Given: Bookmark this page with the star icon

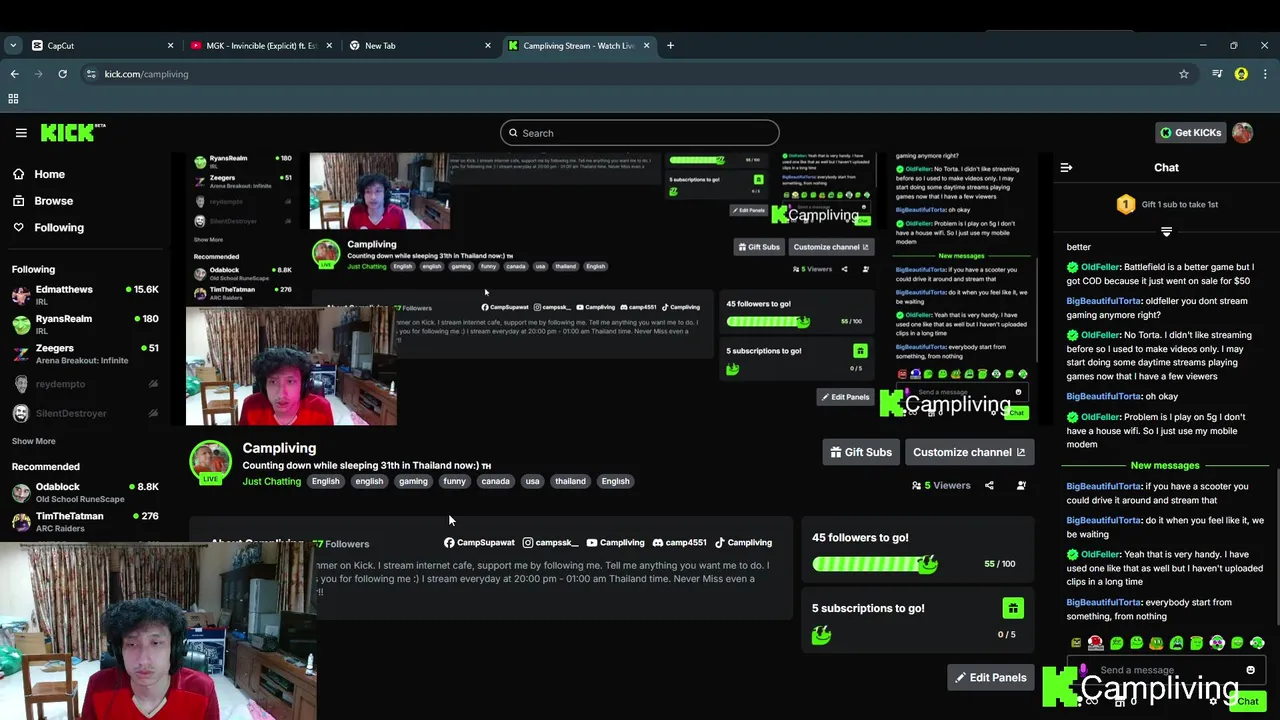Looking at the screenshot, I should (x=1184, y=74).
